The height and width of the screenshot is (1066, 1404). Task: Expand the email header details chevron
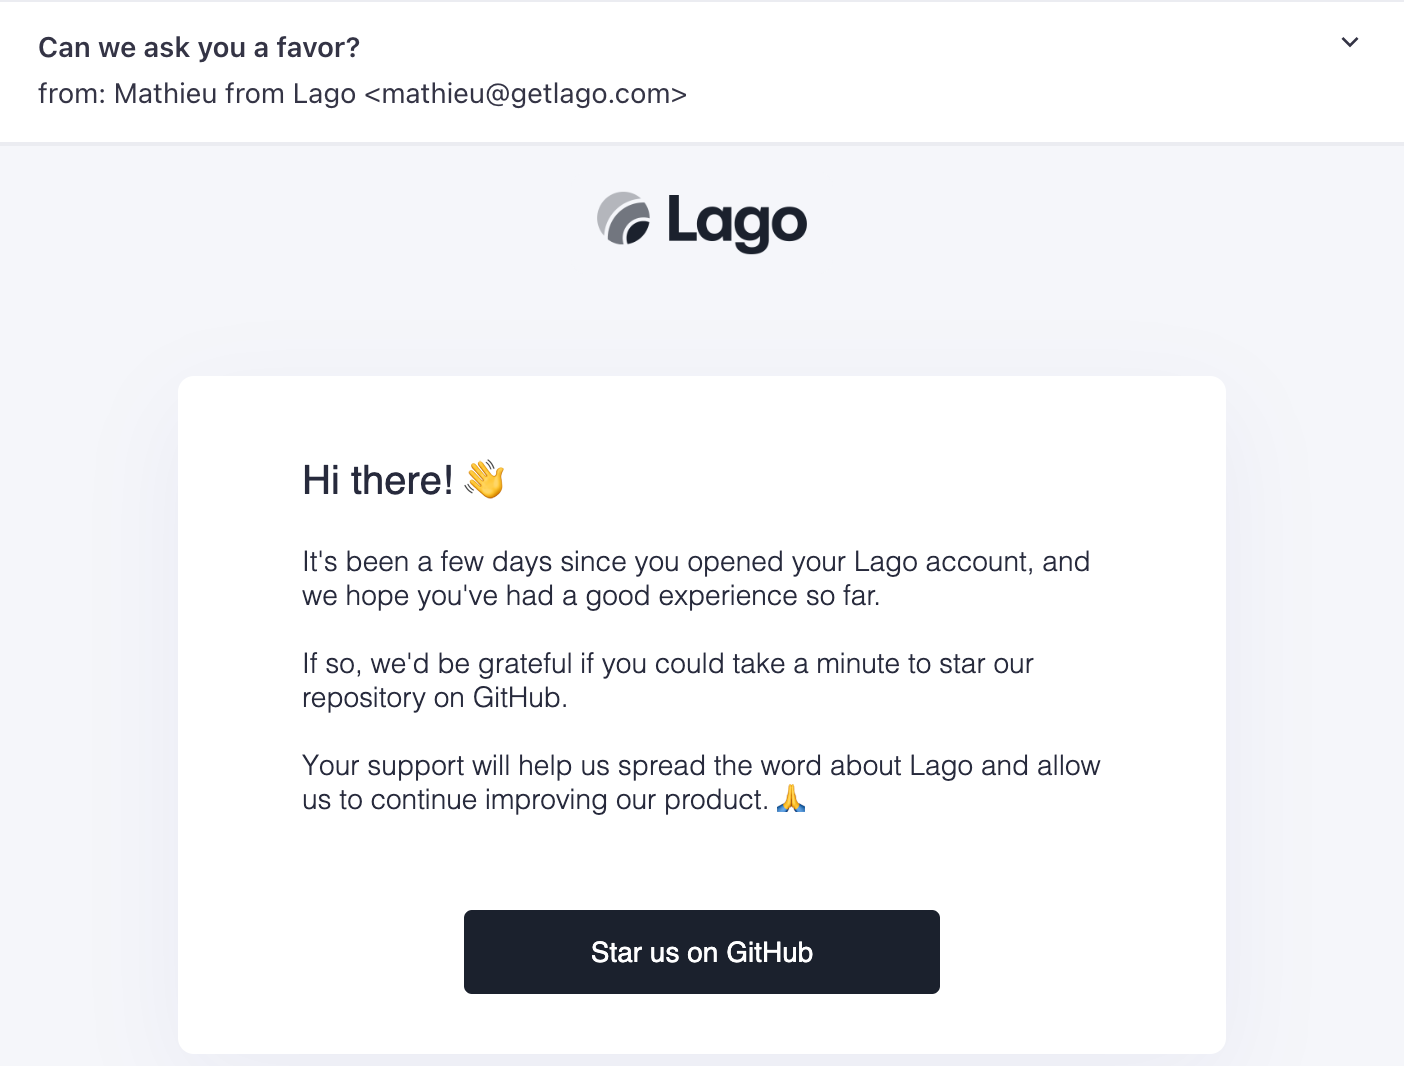(1349, 42)
